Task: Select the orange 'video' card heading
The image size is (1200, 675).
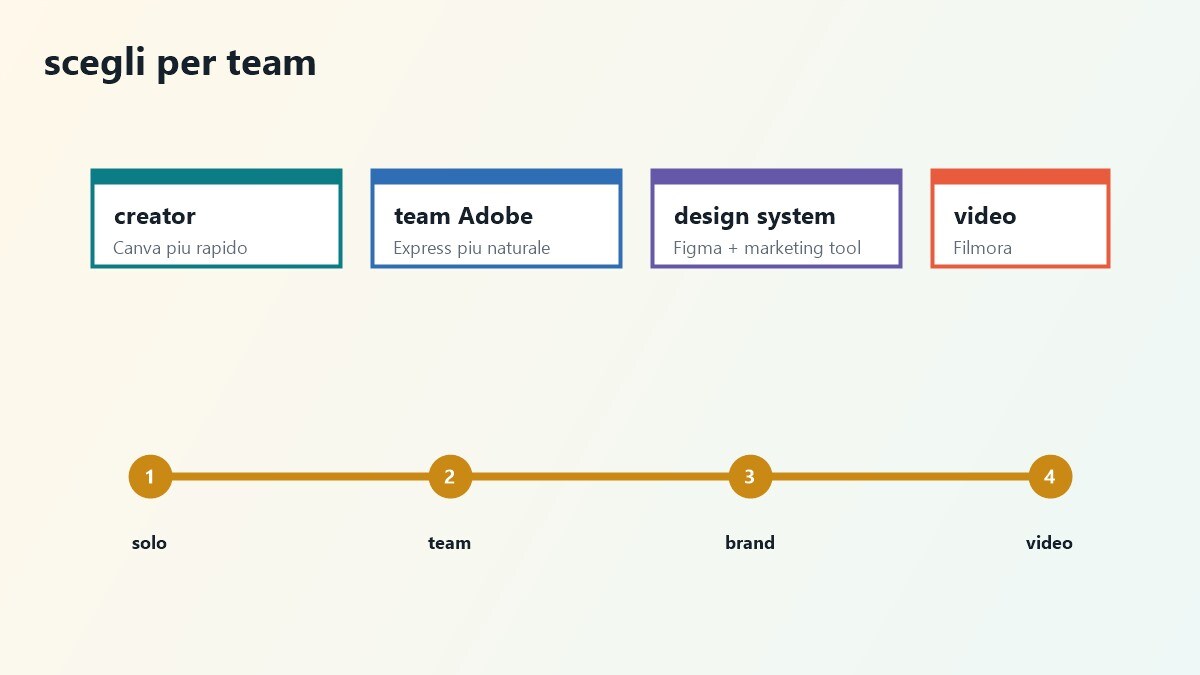Action: (985, 216)
